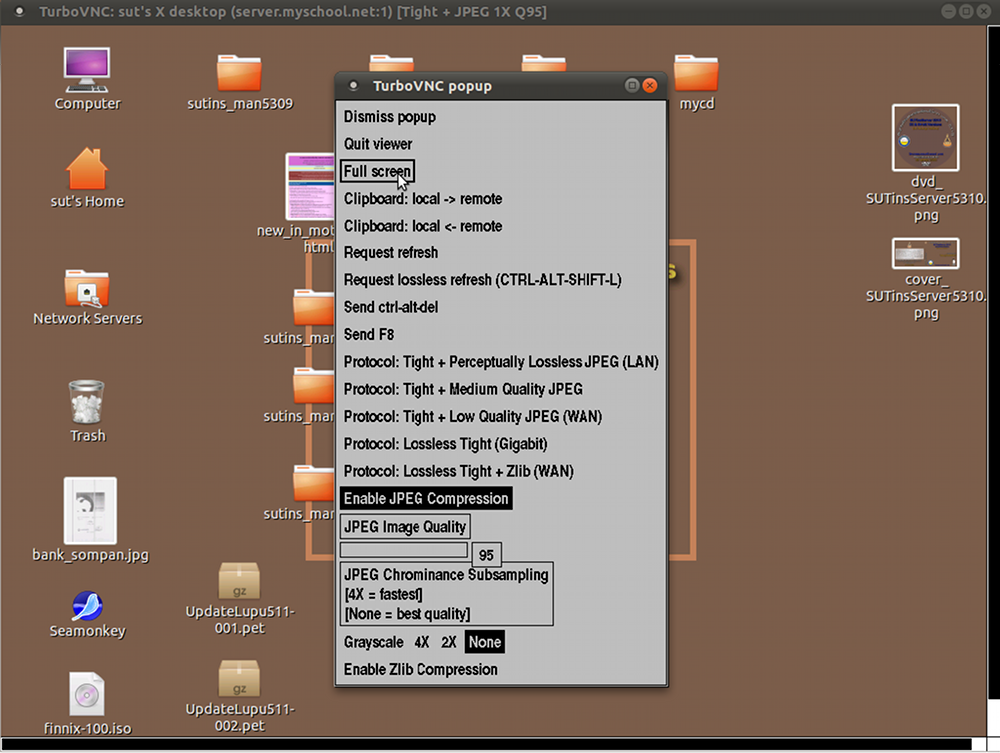Click the JPEG Image Quality slider bar

click(404, 550)
